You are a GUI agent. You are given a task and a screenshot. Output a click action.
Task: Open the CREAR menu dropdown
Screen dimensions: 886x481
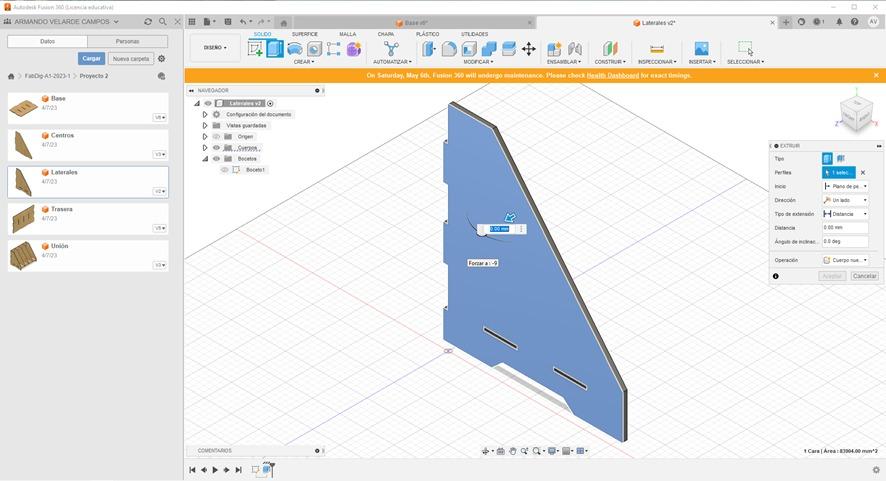[304, 62]
